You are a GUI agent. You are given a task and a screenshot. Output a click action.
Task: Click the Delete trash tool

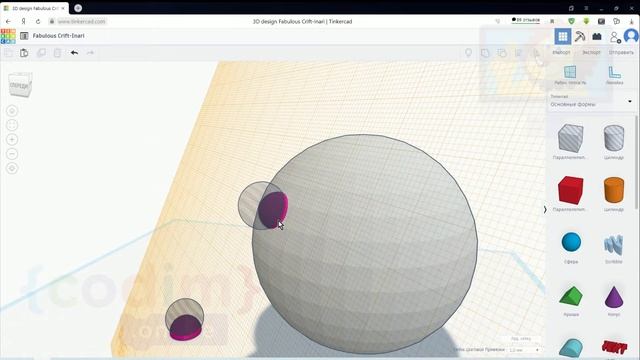click(x=58, y=53)
